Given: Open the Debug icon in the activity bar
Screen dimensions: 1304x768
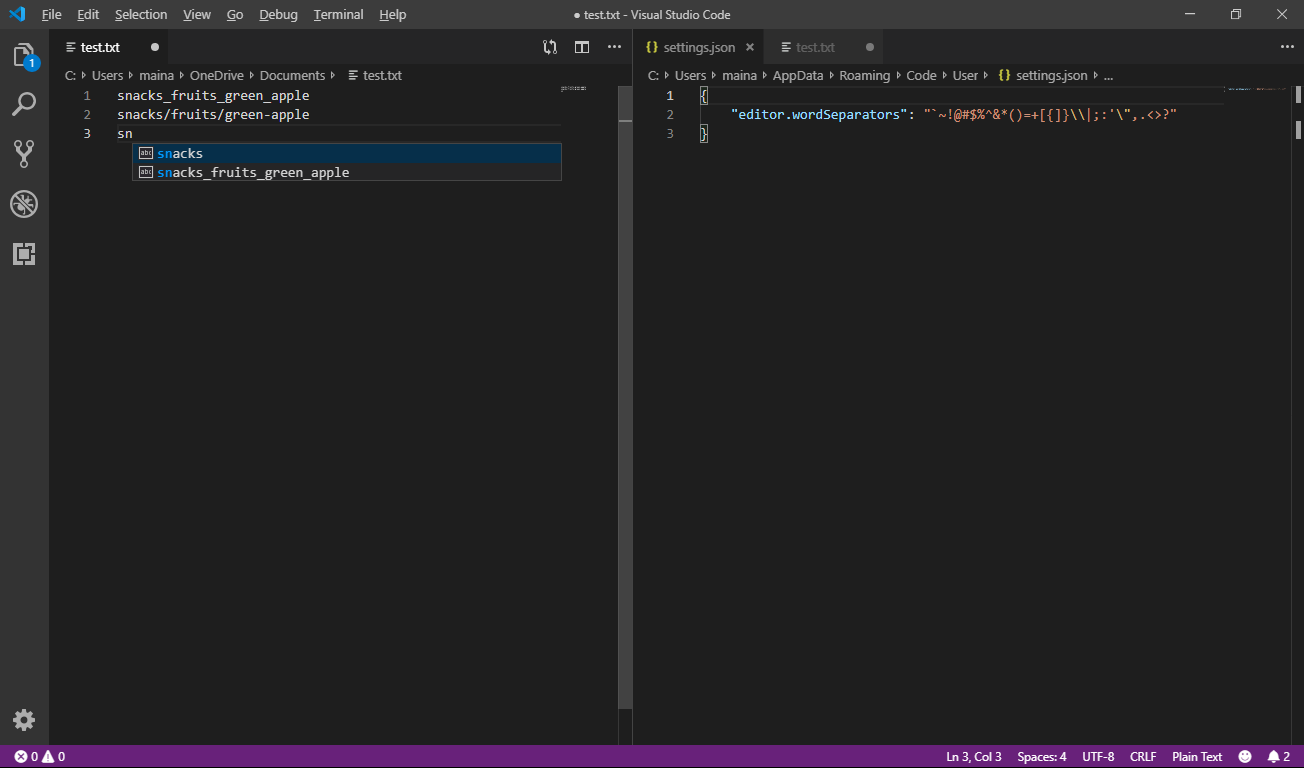Looking at the screenshot, I should 24,204.
